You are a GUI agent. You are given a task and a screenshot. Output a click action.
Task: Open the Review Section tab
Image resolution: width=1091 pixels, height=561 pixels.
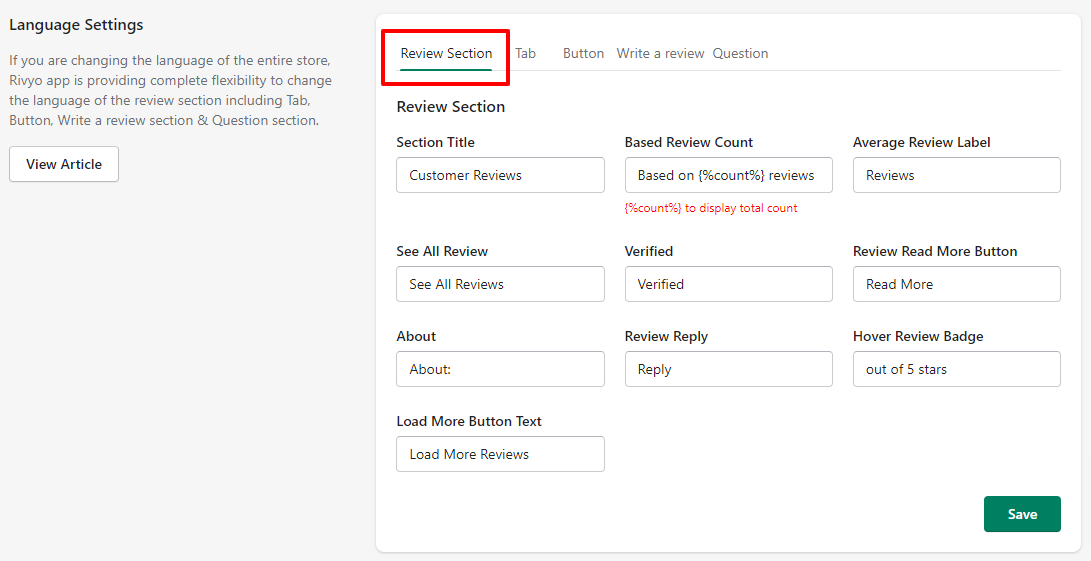[x=446, y=54]
